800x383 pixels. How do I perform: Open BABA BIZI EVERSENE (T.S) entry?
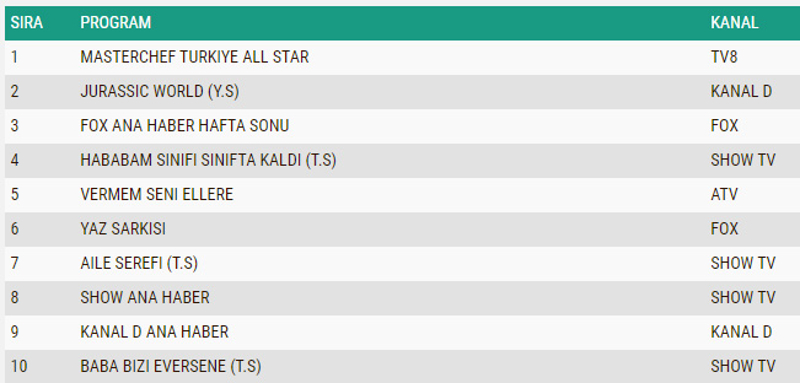tap(170, 366)
